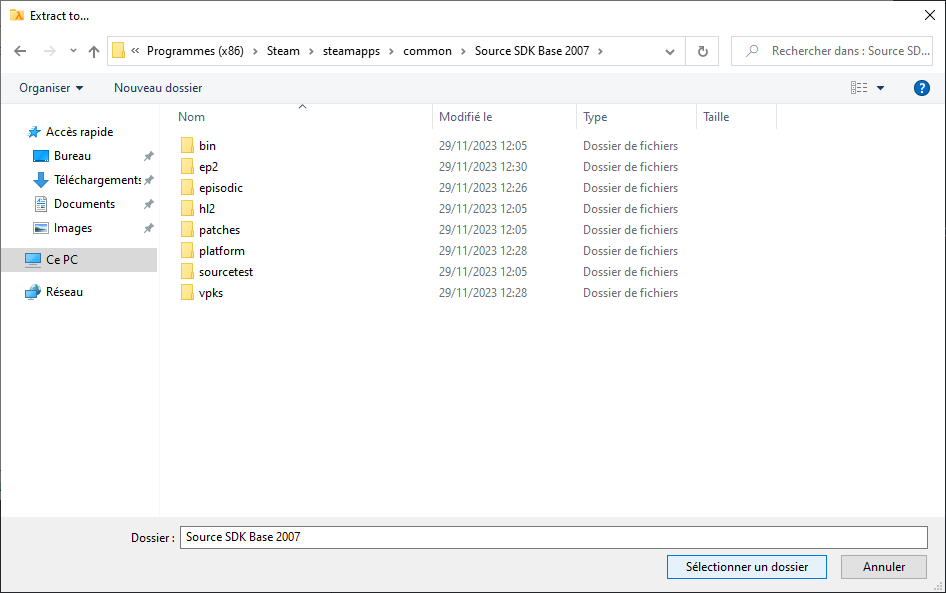Close the Extract to dialog
Screen dimensions: 946x593
coord(930,16)
